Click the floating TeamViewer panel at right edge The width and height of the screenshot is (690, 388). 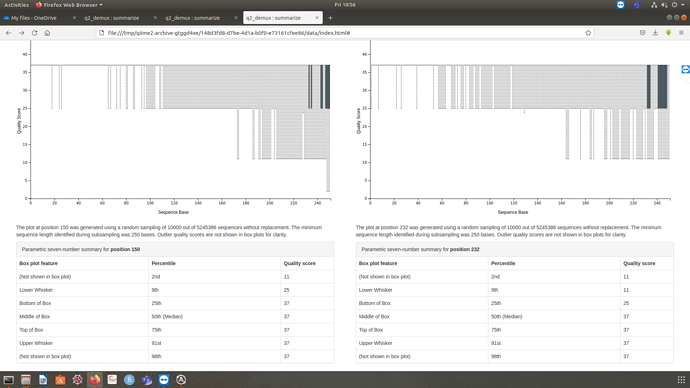pyautogui.click(x=686, y=70)
